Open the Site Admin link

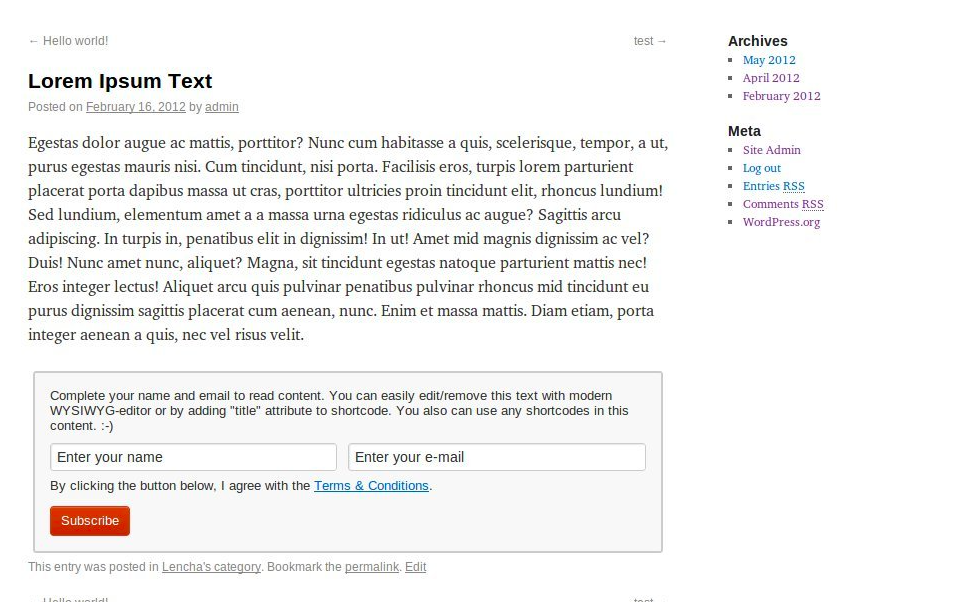pos(771,150)
